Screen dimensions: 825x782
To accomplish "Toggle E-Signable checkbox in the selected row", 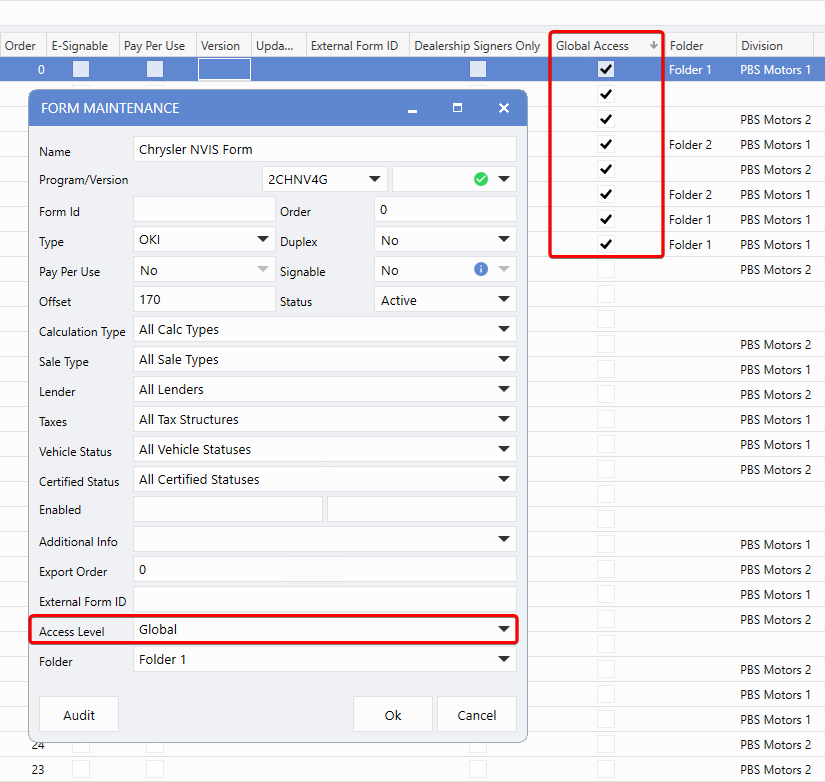I will [81, 70].
